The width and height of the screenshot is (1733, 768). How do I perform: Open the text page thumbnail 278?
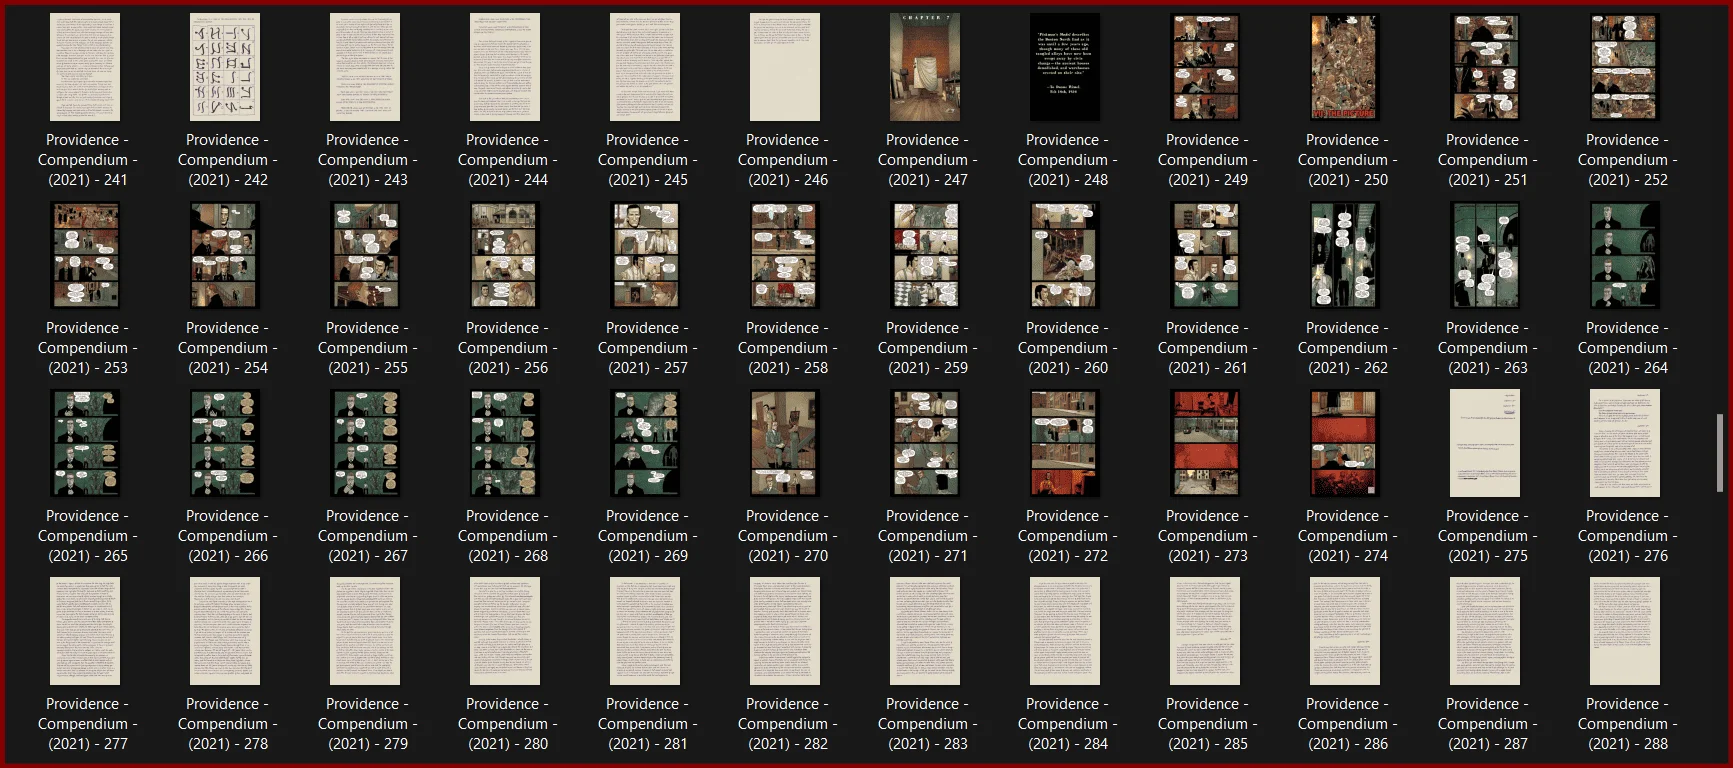225,631
